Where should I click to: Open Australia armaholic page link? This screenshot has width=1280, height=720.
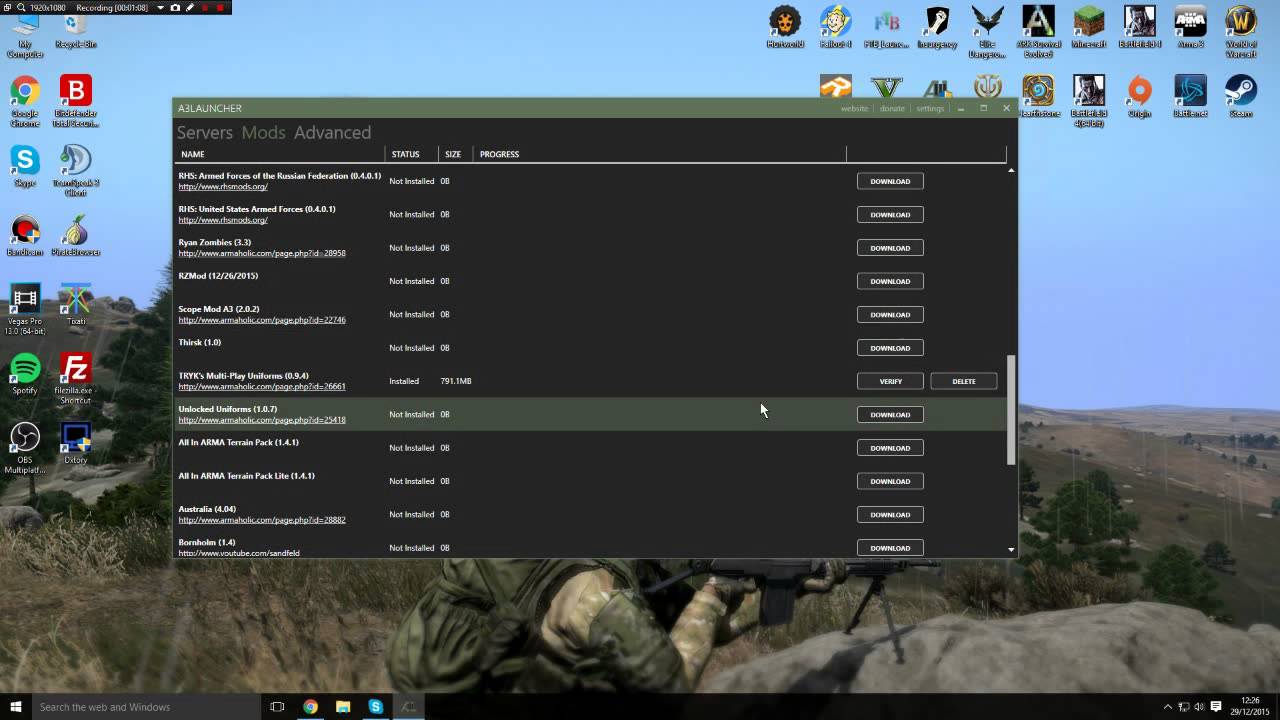262,520
